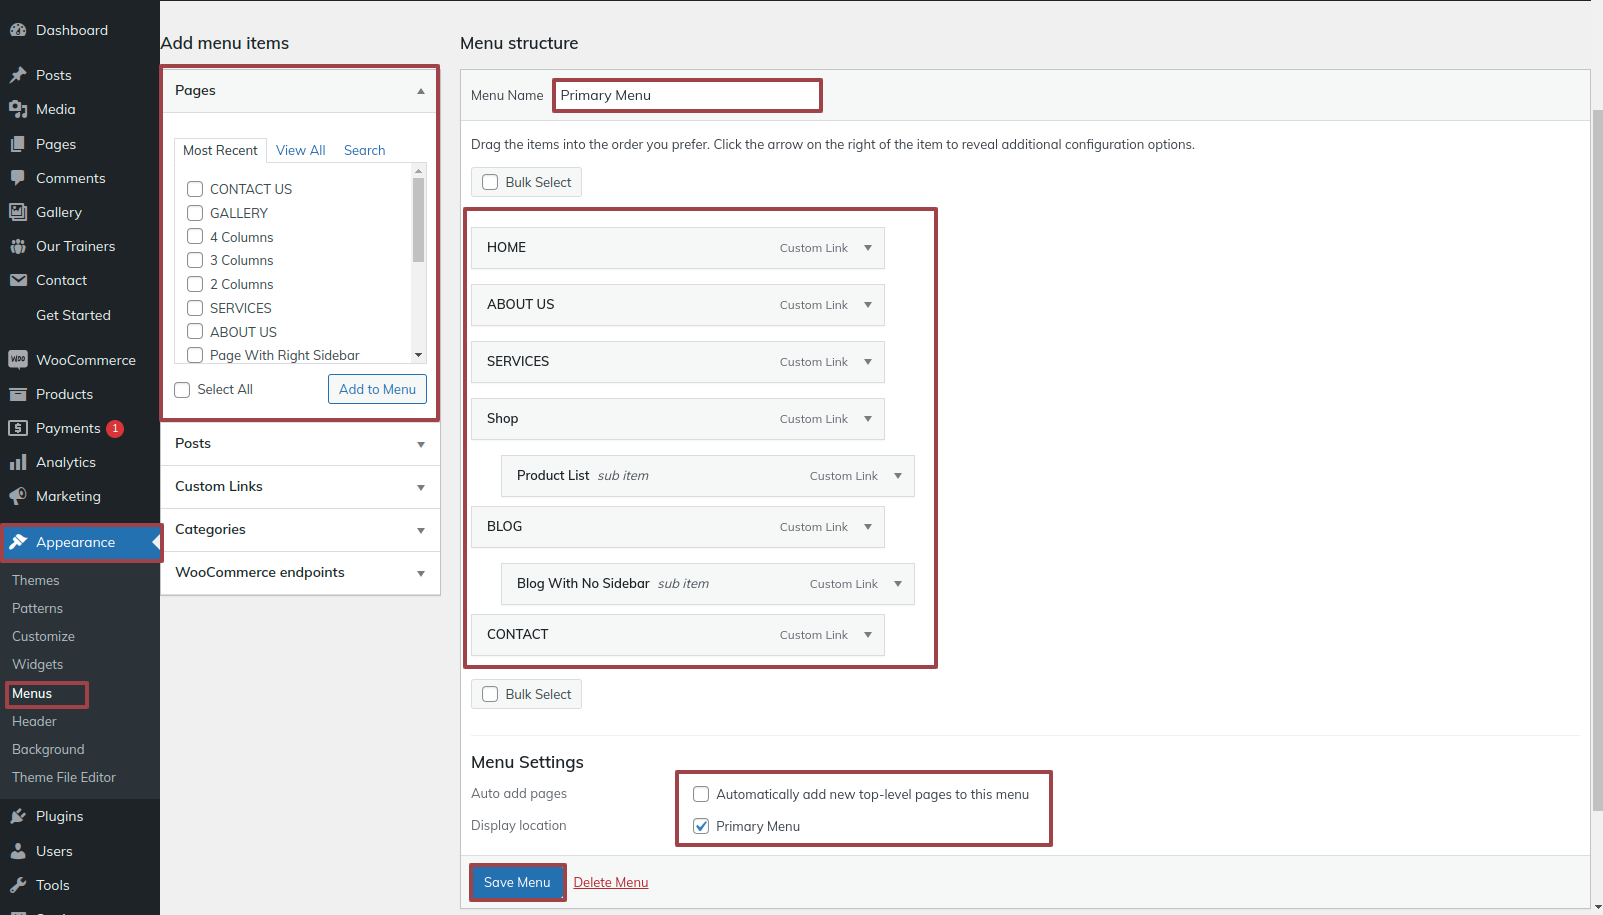Enable the top Bulk Select checkbox
The width and height of the screenshot is (1603, 915).
[x=490, y=182]
